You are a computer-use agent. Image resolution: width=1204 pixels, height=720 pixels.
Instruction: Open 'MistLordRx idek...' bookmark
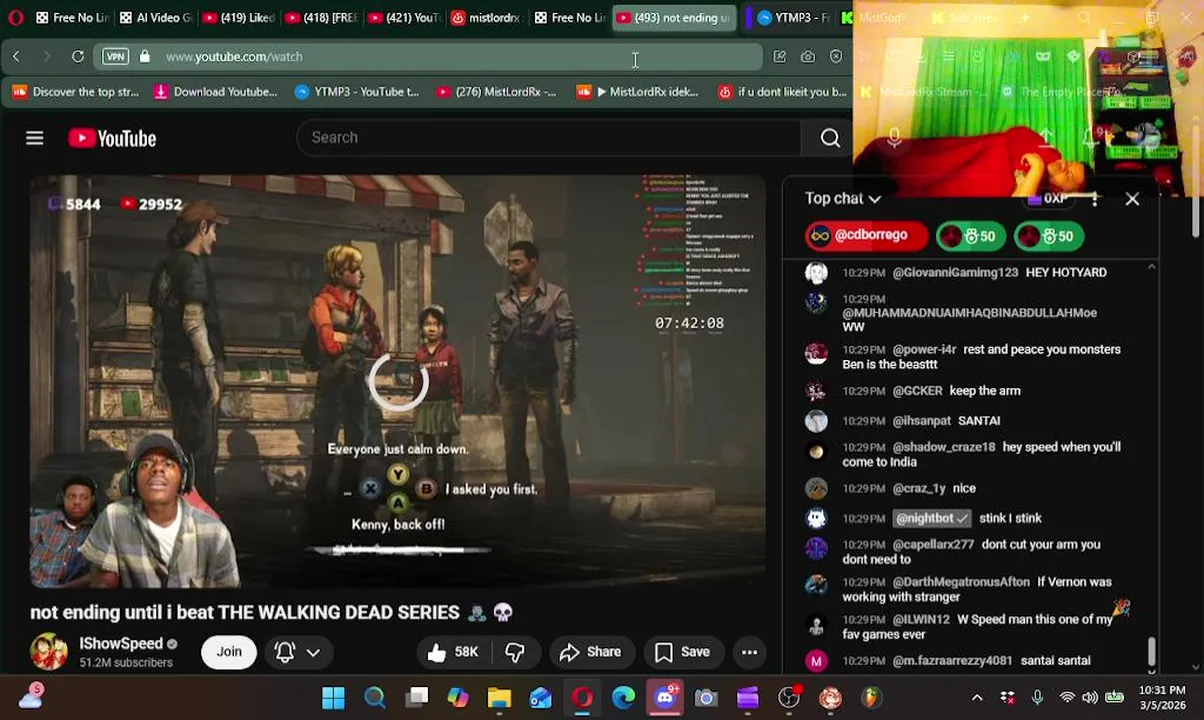tap(638, 92)
